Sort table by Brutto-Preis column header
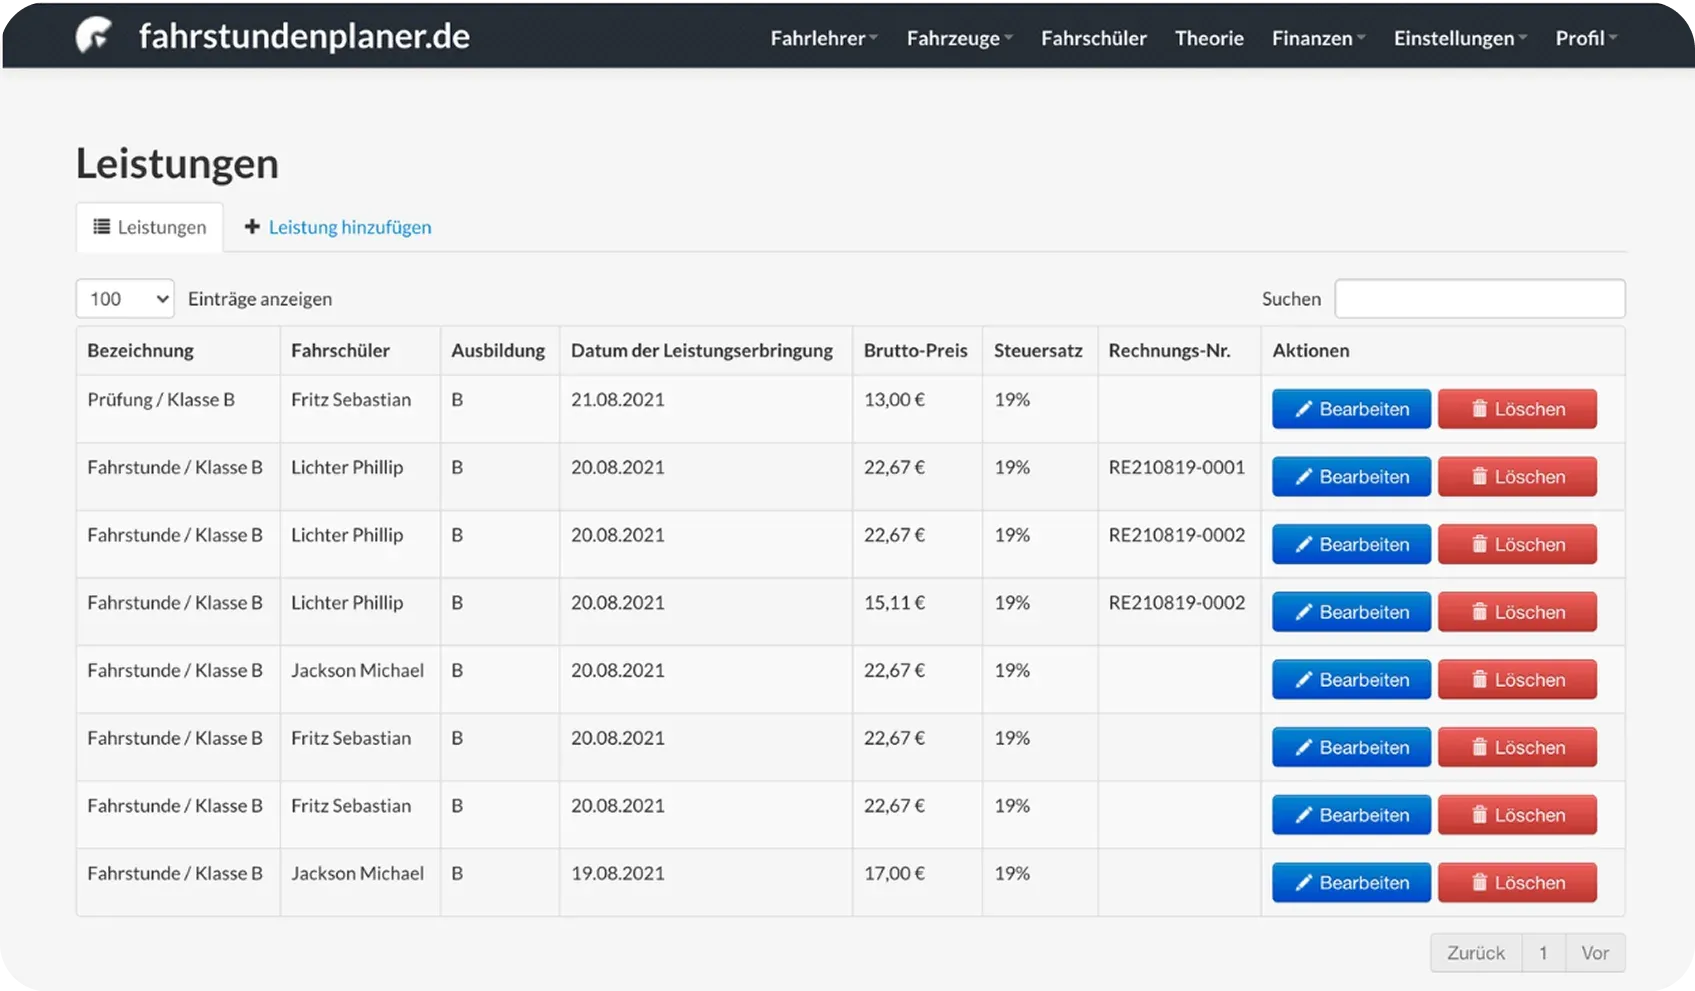Viewport: 1695px width, 991px height. click(915, 351)
